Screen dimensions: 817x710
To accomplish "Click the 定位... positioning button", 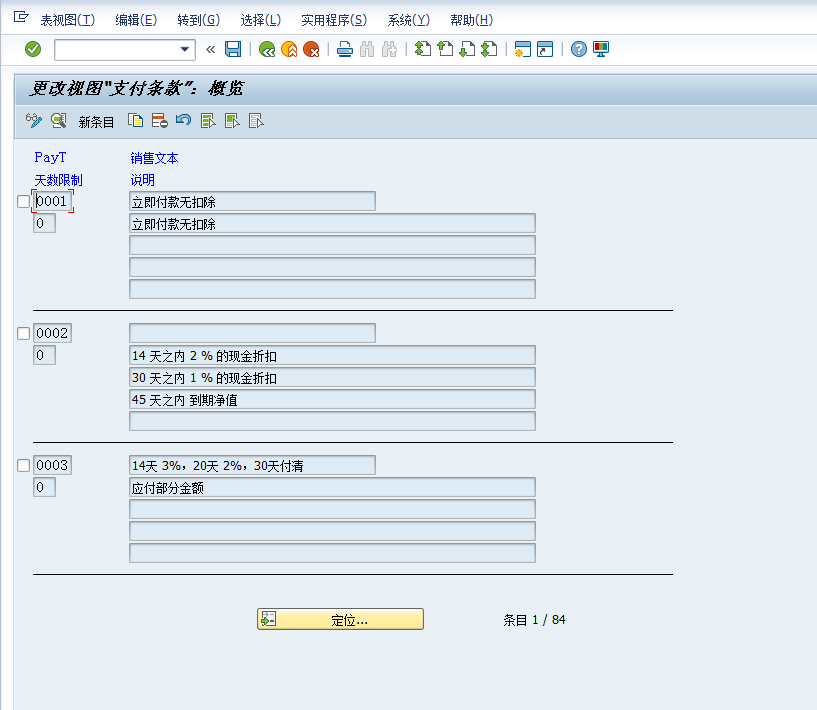I will point(340,618).
